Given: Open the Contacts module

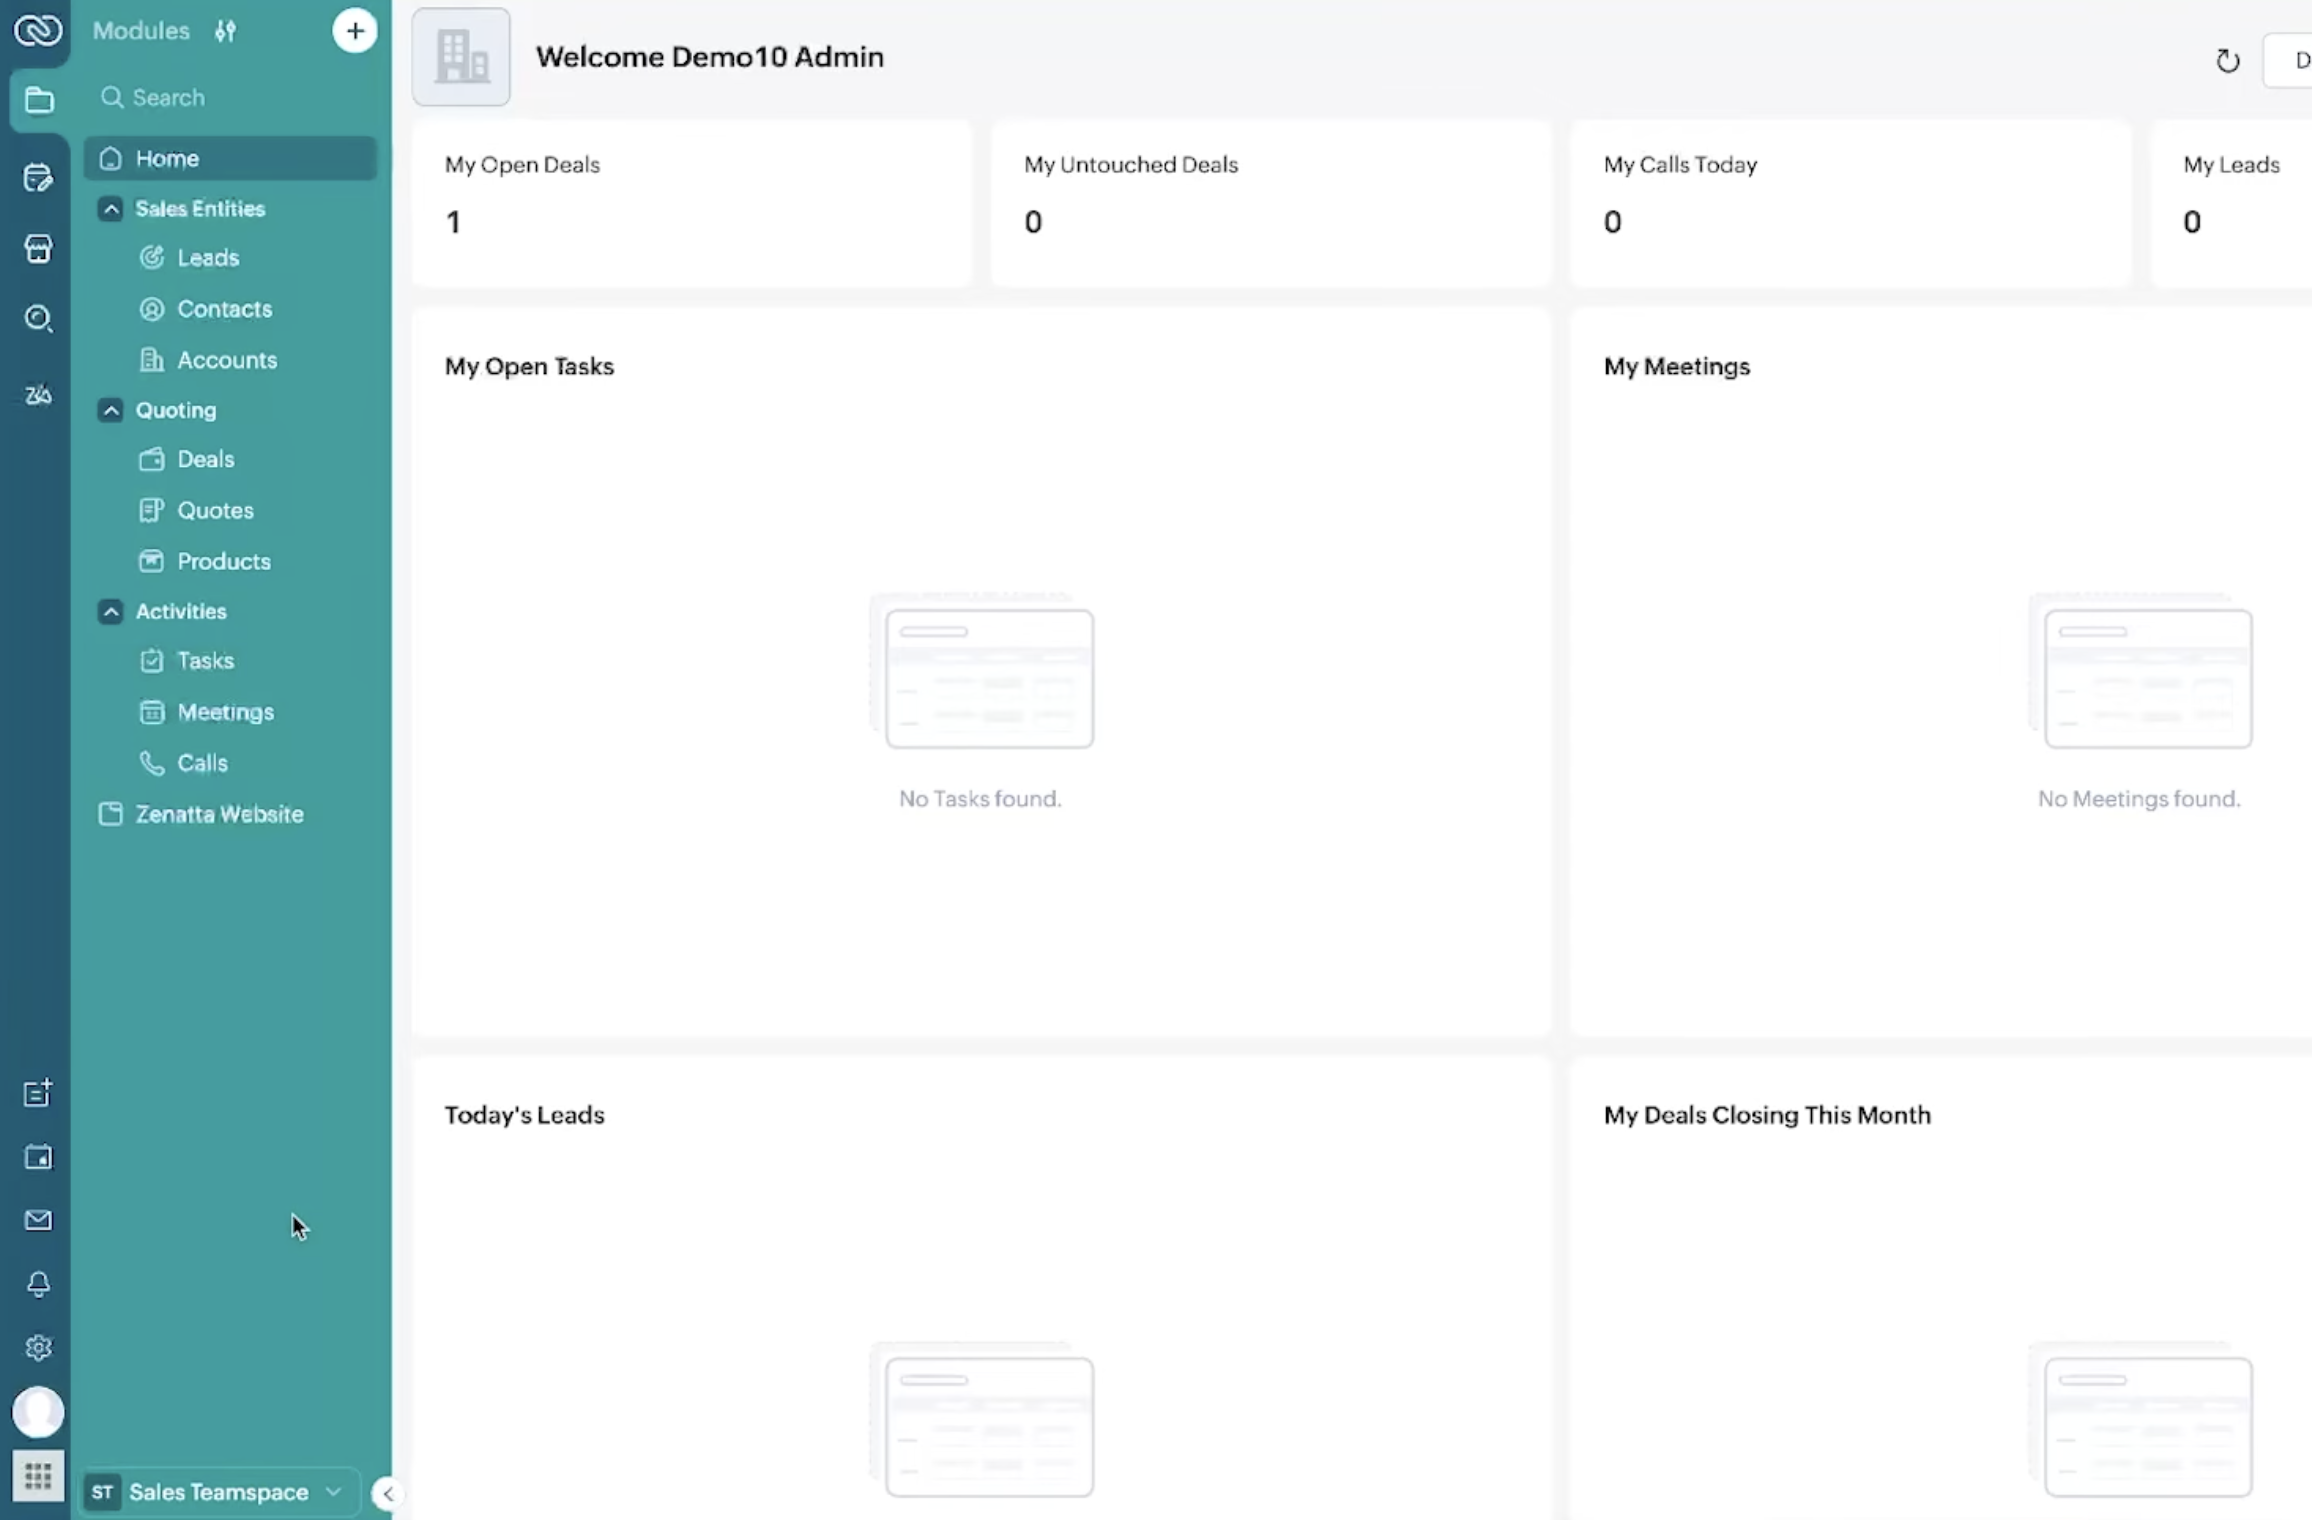Looking at the screenshot, I should click(224, 309).
